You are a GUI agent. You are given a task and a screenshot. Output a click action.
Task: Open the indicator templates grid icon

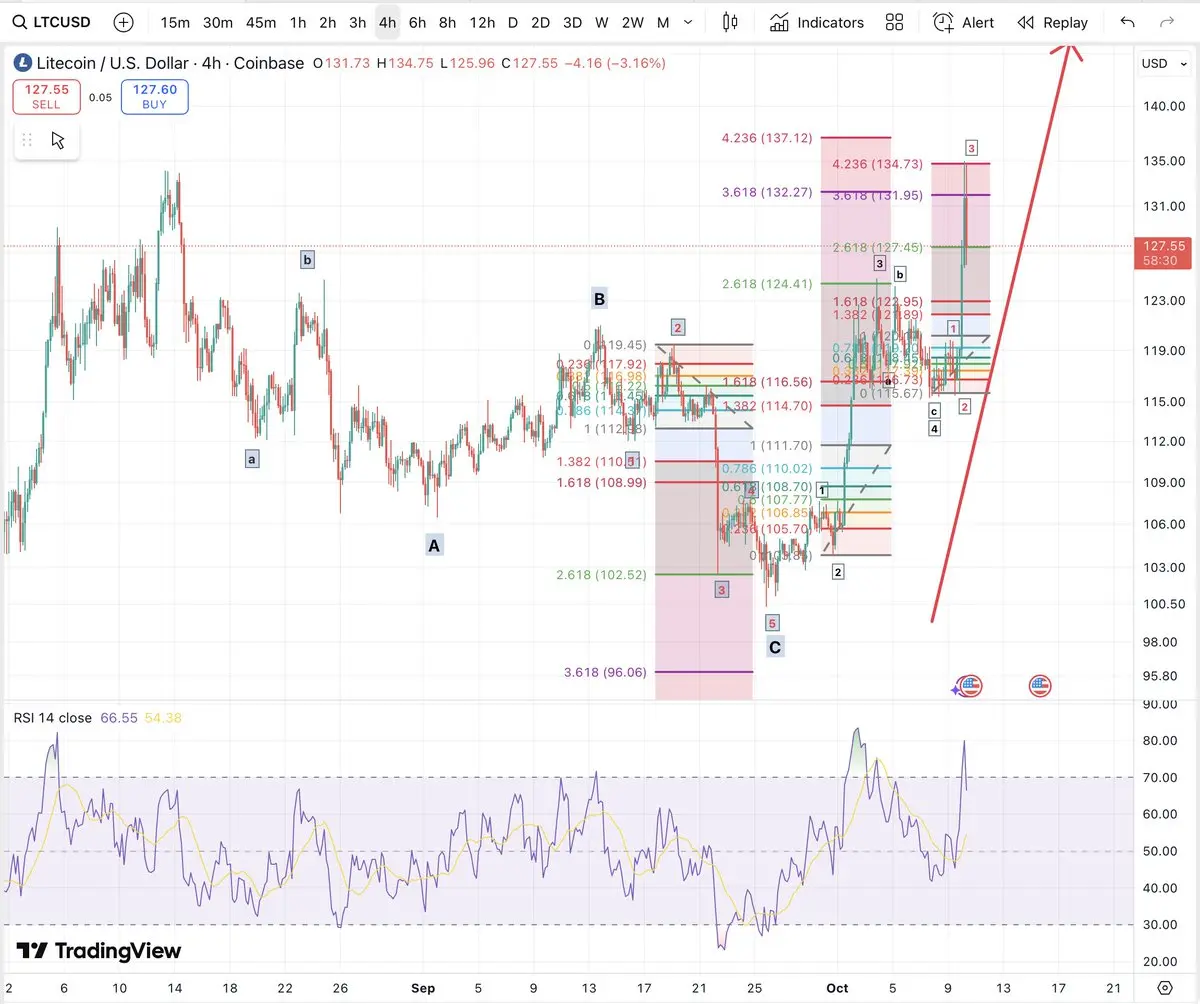point(894,22)
